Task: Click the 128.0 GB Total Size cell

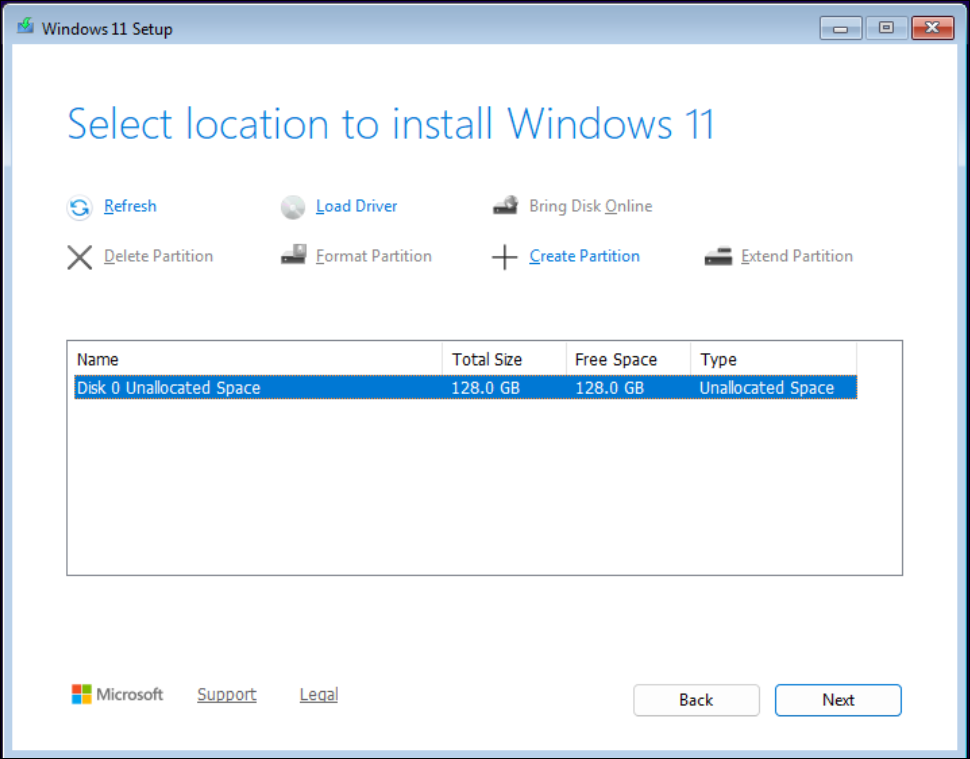Action: click(x=486, y=388)
